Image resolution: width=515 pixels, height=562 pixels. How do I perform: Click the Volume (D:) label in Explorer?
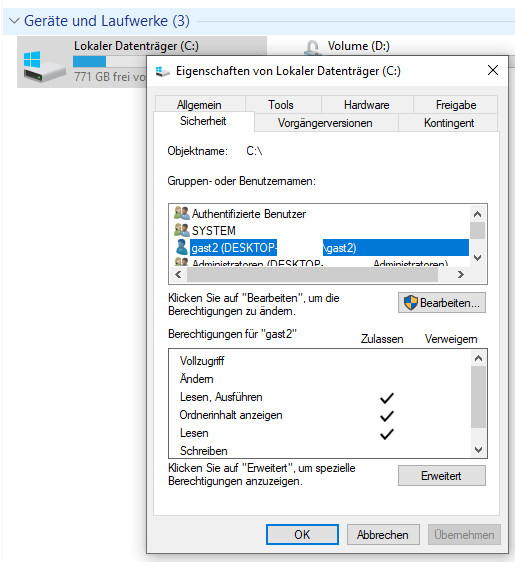(358, 46)
